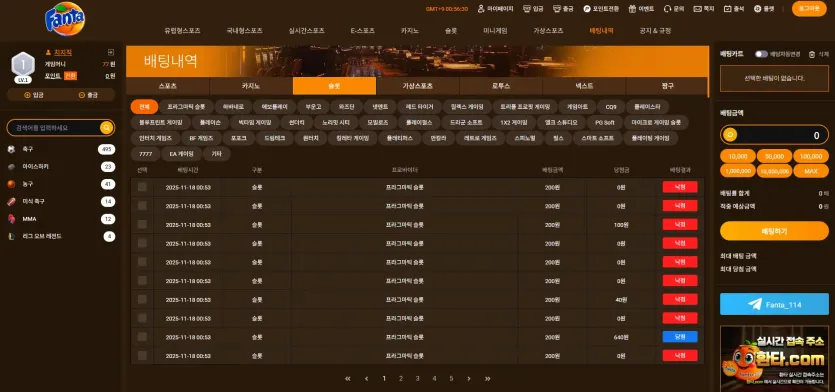Click the orange search magnifier button
The height and width of the screenshot is (392, 835).
(x=107, y=128)
